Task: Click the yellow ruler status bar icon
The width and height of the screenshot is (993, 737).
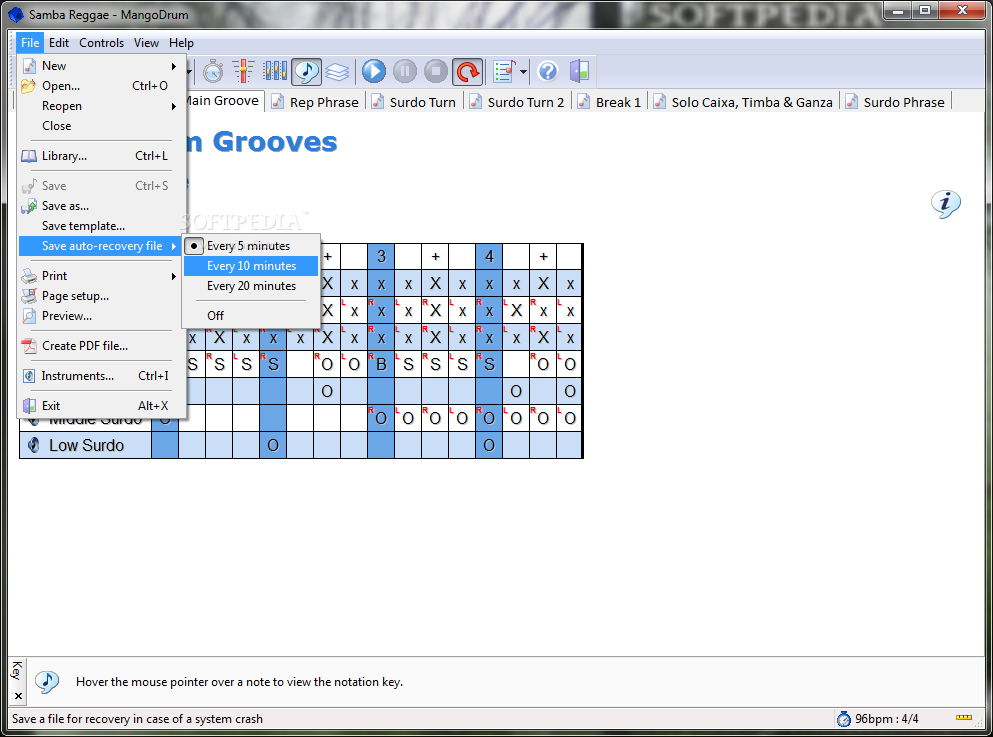Action: [964, 717]
